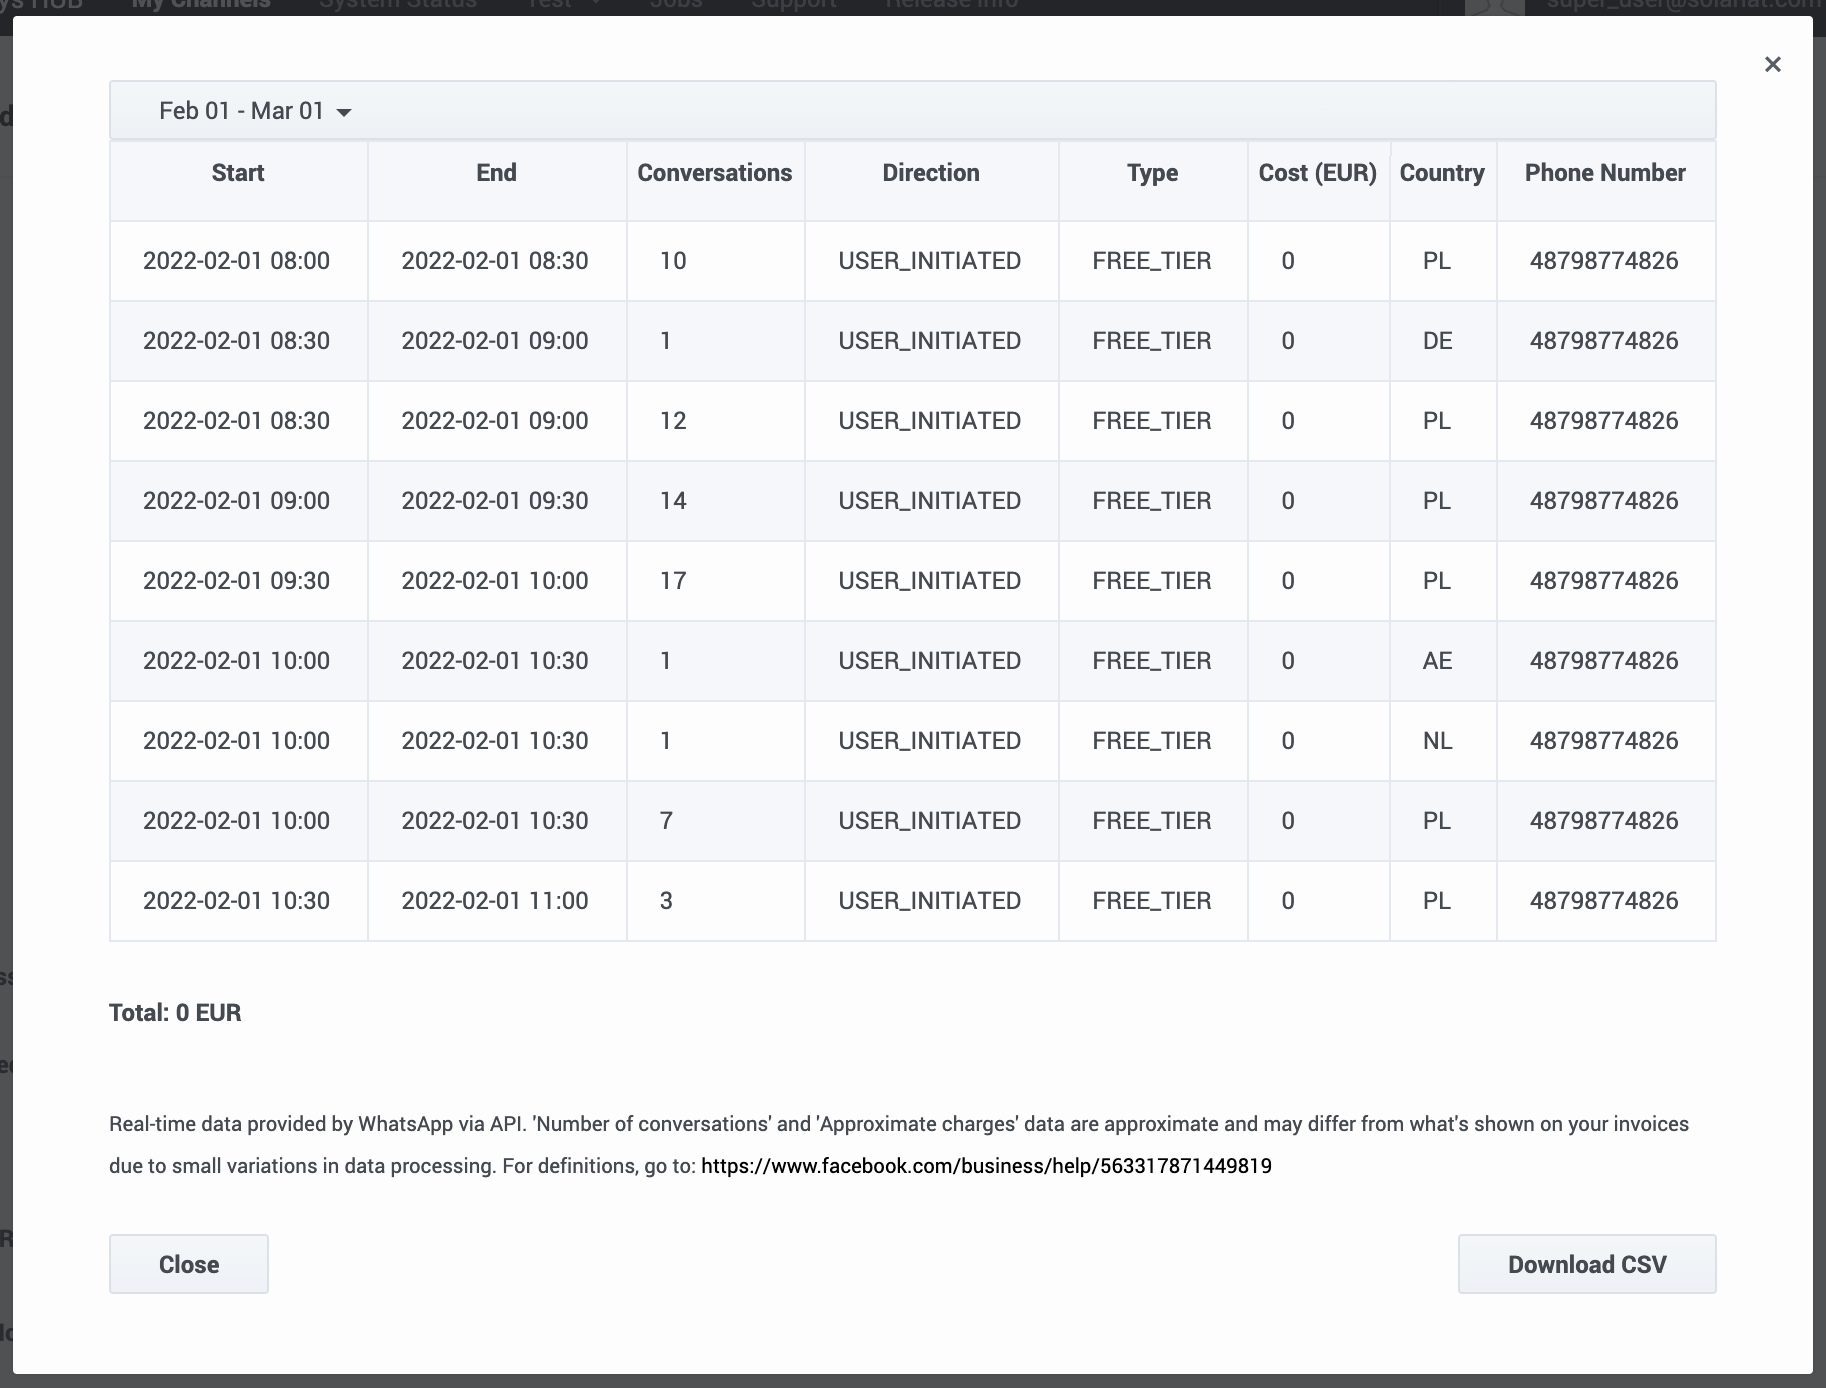Open the Facebook business help link
The width and height of the screenshot is (1826, 1388).
985,1166
